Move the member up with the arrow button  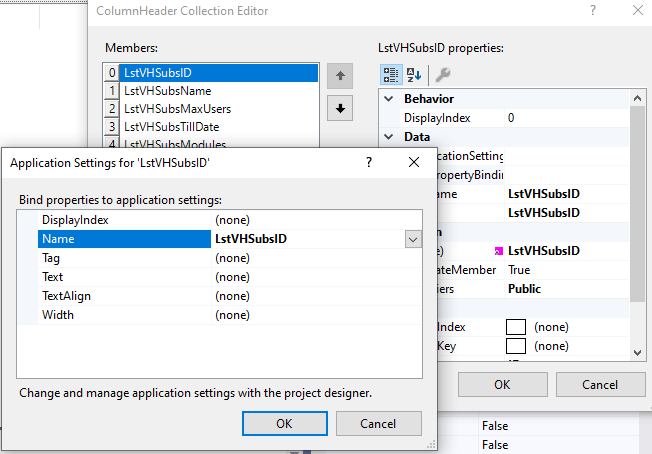pos(341,75)
